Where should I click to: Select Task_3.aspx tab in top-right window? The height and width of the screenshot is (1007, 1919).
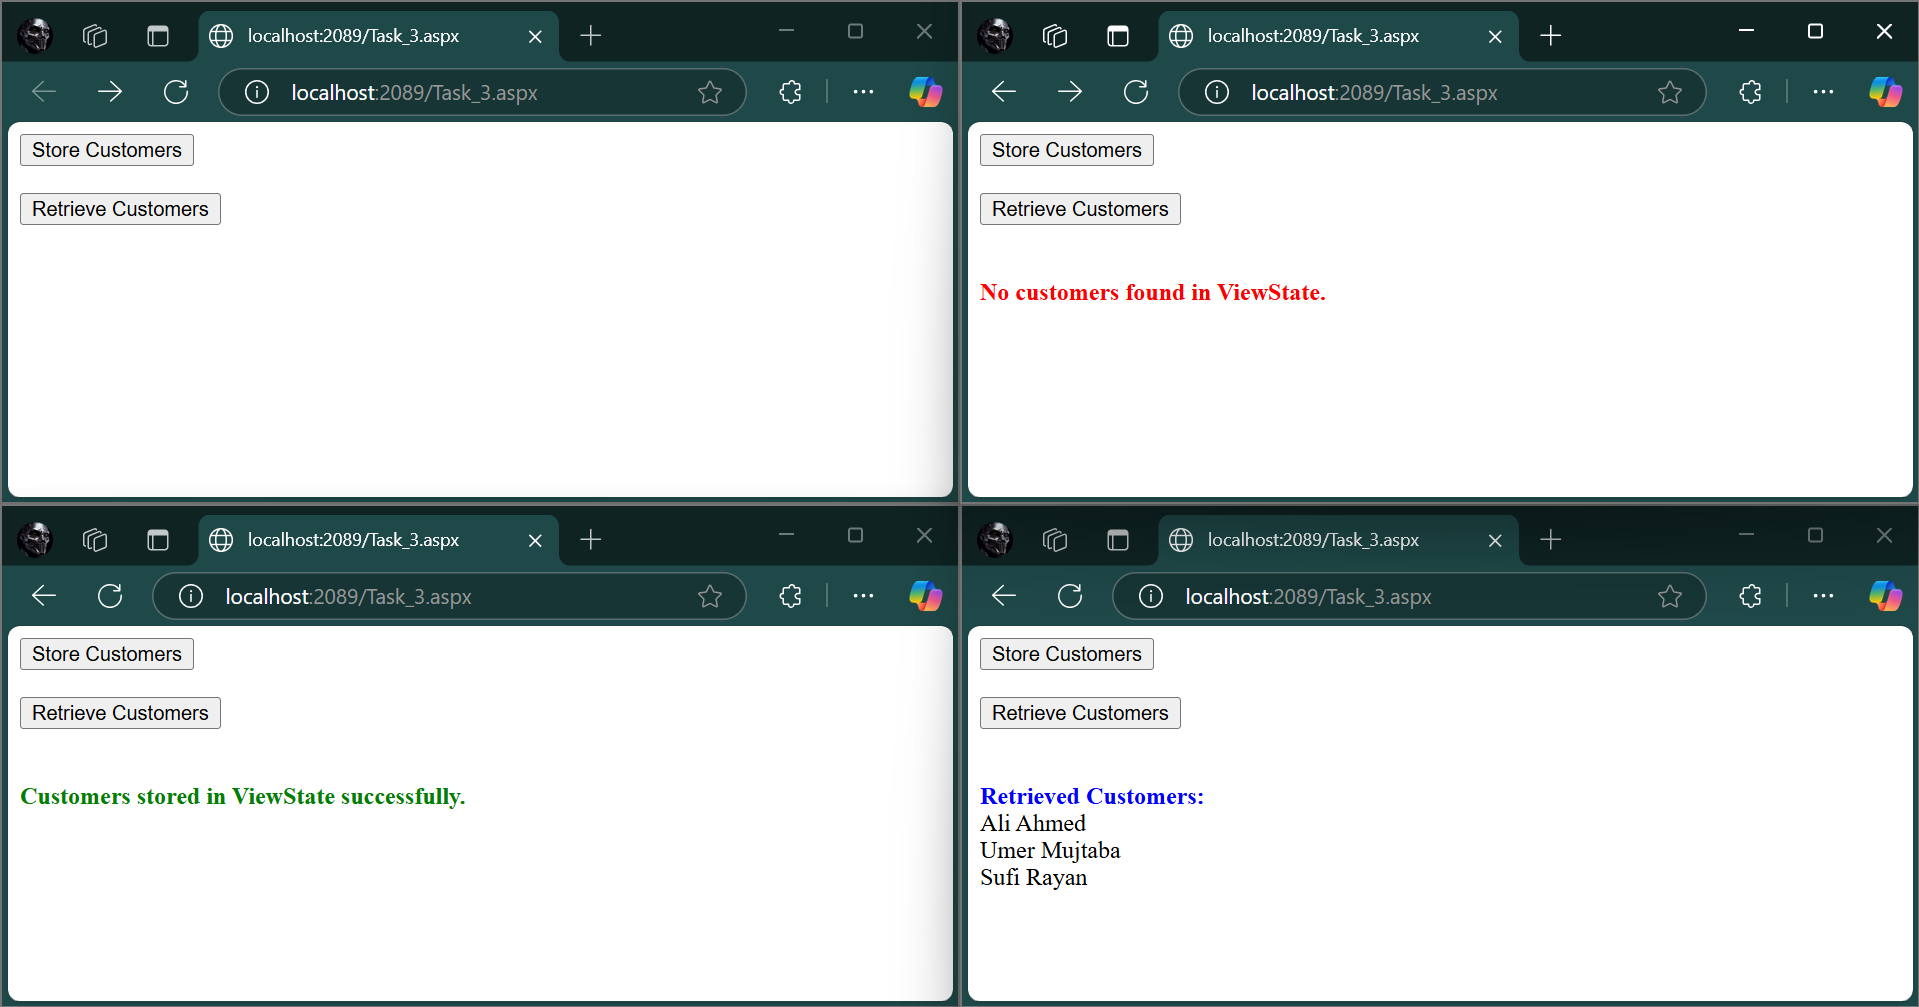pos(1338,36)
